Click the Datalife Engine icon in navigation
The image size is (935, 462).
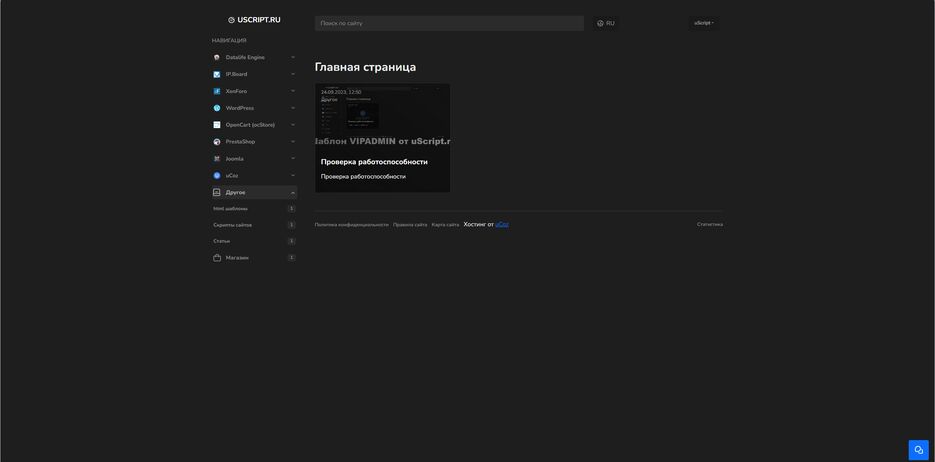pos(217,57)
